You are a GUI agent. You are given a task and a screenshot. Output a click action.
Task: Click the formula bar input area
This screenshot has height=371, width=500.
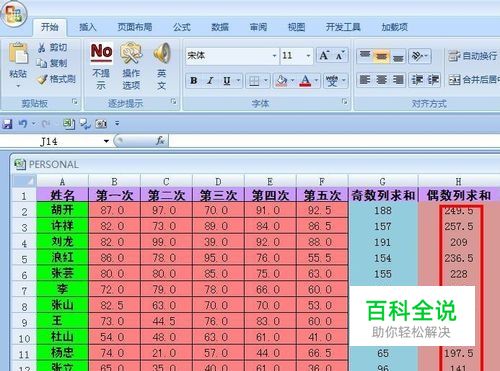point(334,141)
